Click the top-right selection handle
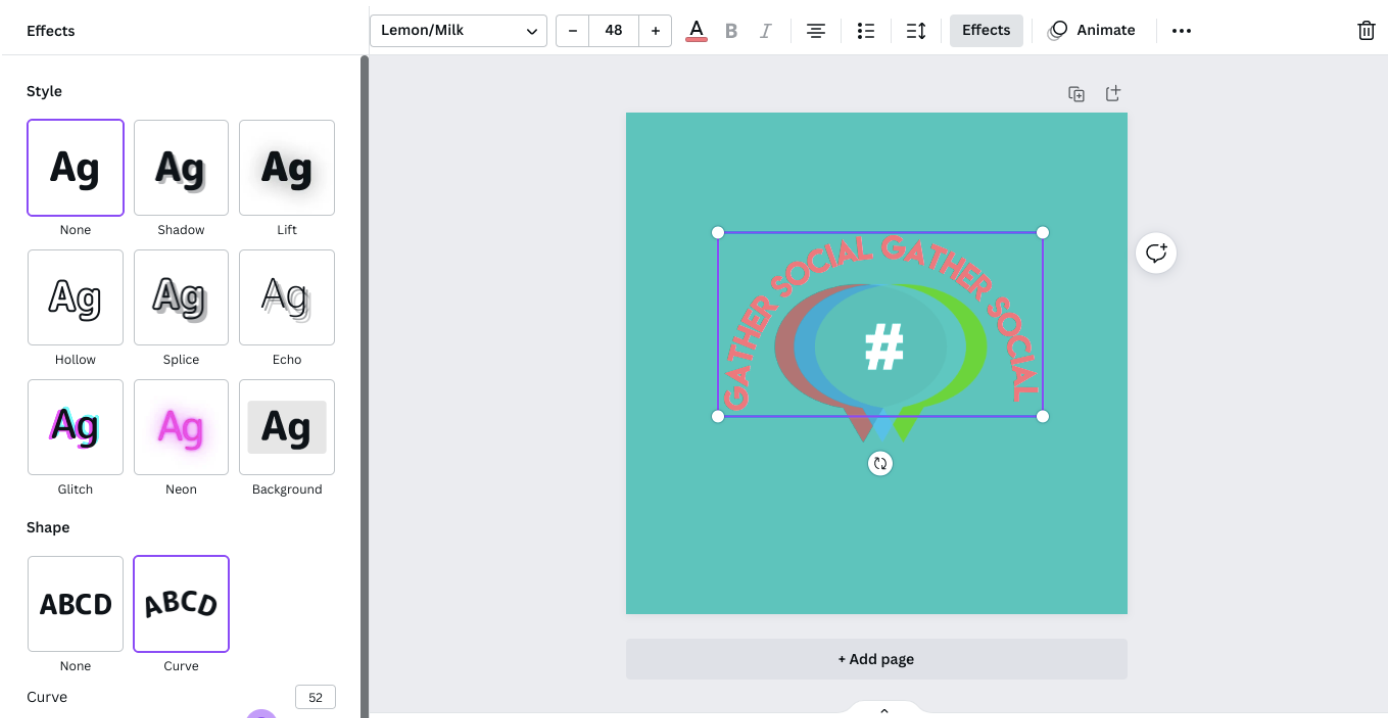Image resolution: width=1390 pixels, height=718 pixels. coord(1042,233)
